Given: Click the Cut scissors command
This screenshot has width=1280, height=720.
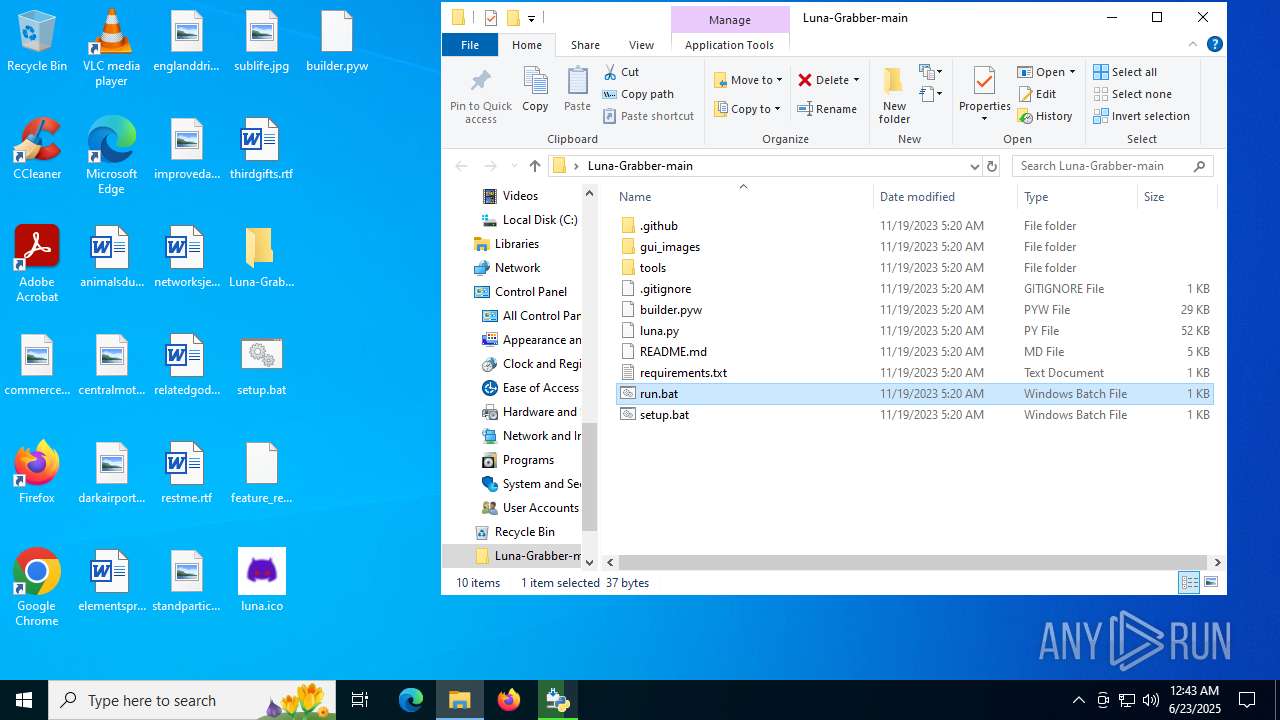Looking at the screenshot, I should pos(621,72).
